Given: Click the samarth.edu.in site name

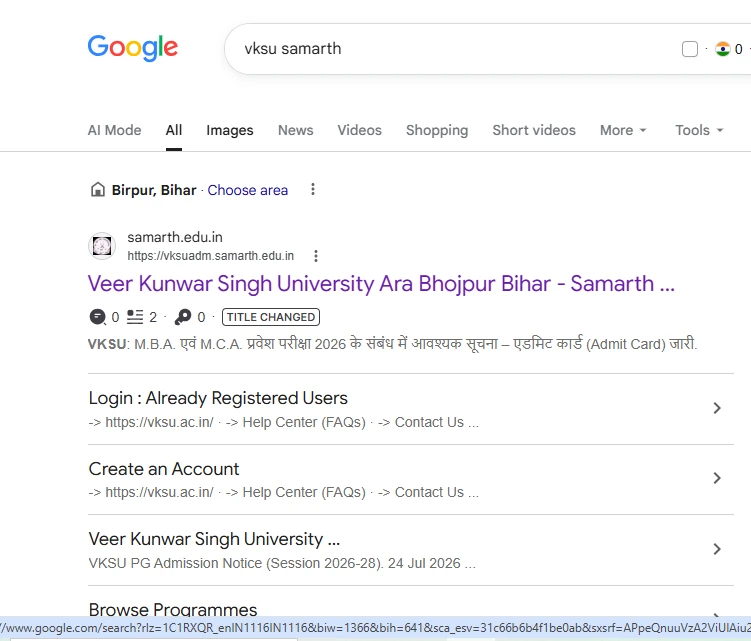Looking at the screenshot, I should tap(175, 237).
